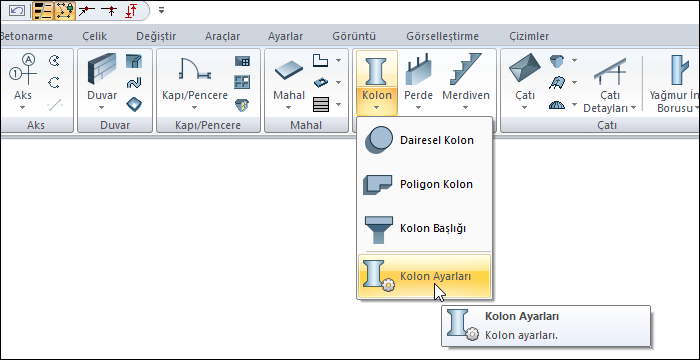The width and height of the screenshot is (700, 360).
Task: Switch to the Çelik ribbon tab
Action: pyautogui.click(x=95, y=36)
